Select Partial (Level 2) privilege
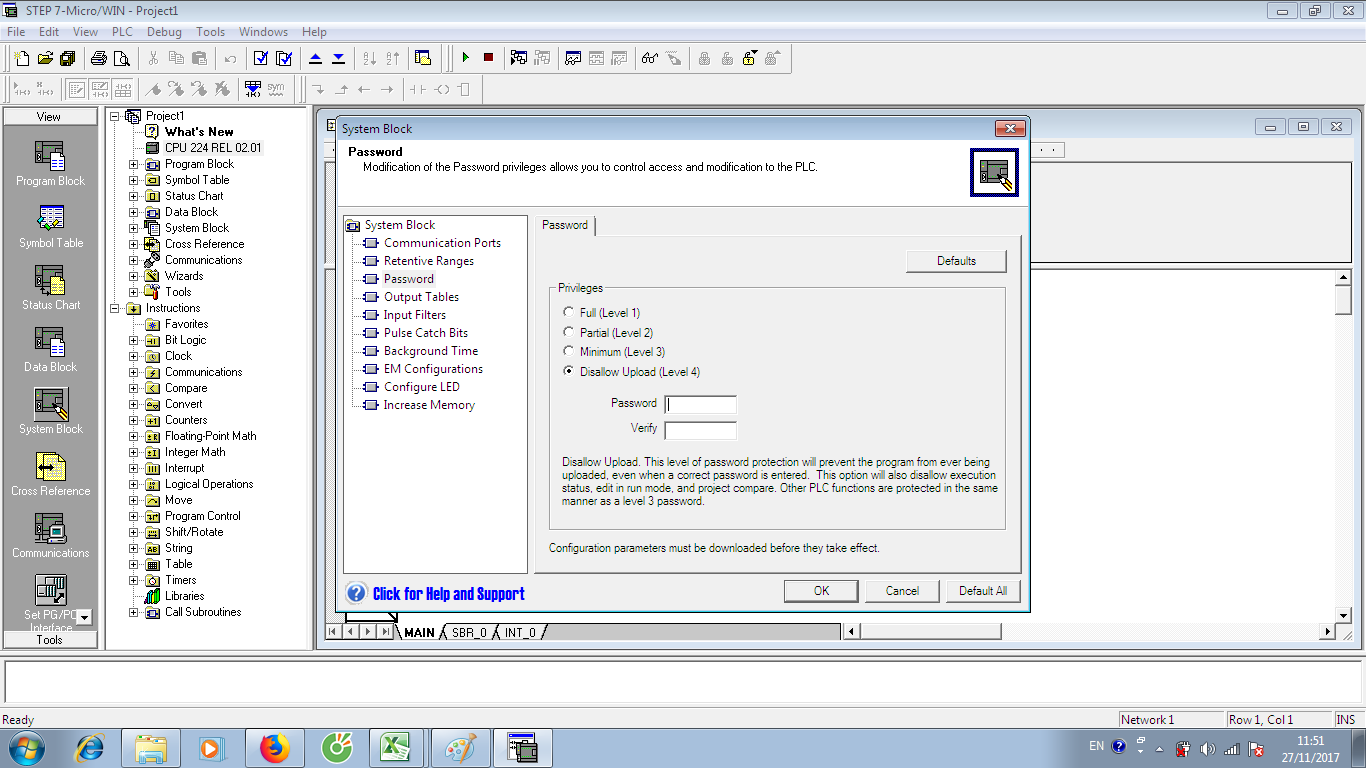The height and width of the screenshot is (768, 1366). click(x=569, y=332)
